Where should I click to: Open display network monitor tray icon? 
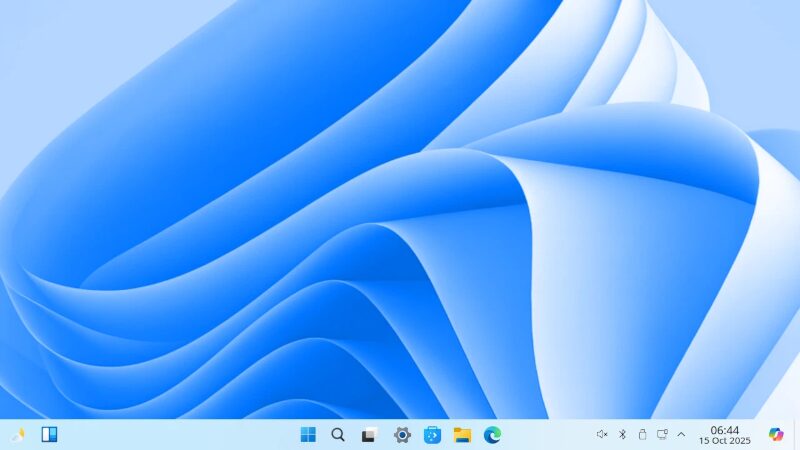click(662, 434)
